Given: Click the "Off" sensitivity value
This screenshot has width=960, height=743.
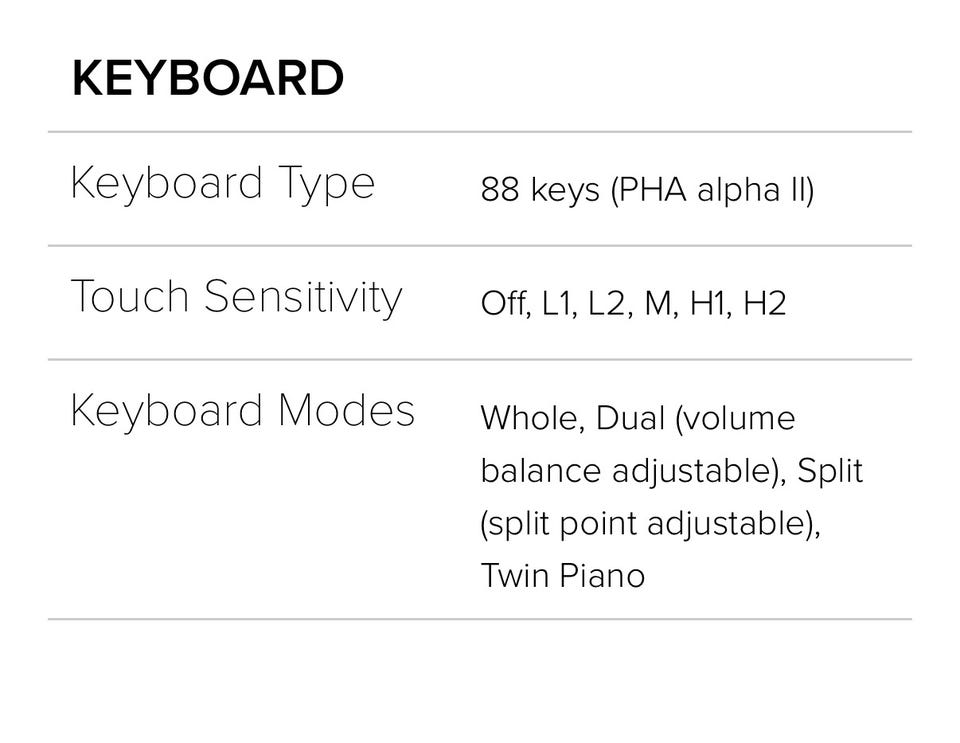Looking at the screenshot, I should point(504,303).
